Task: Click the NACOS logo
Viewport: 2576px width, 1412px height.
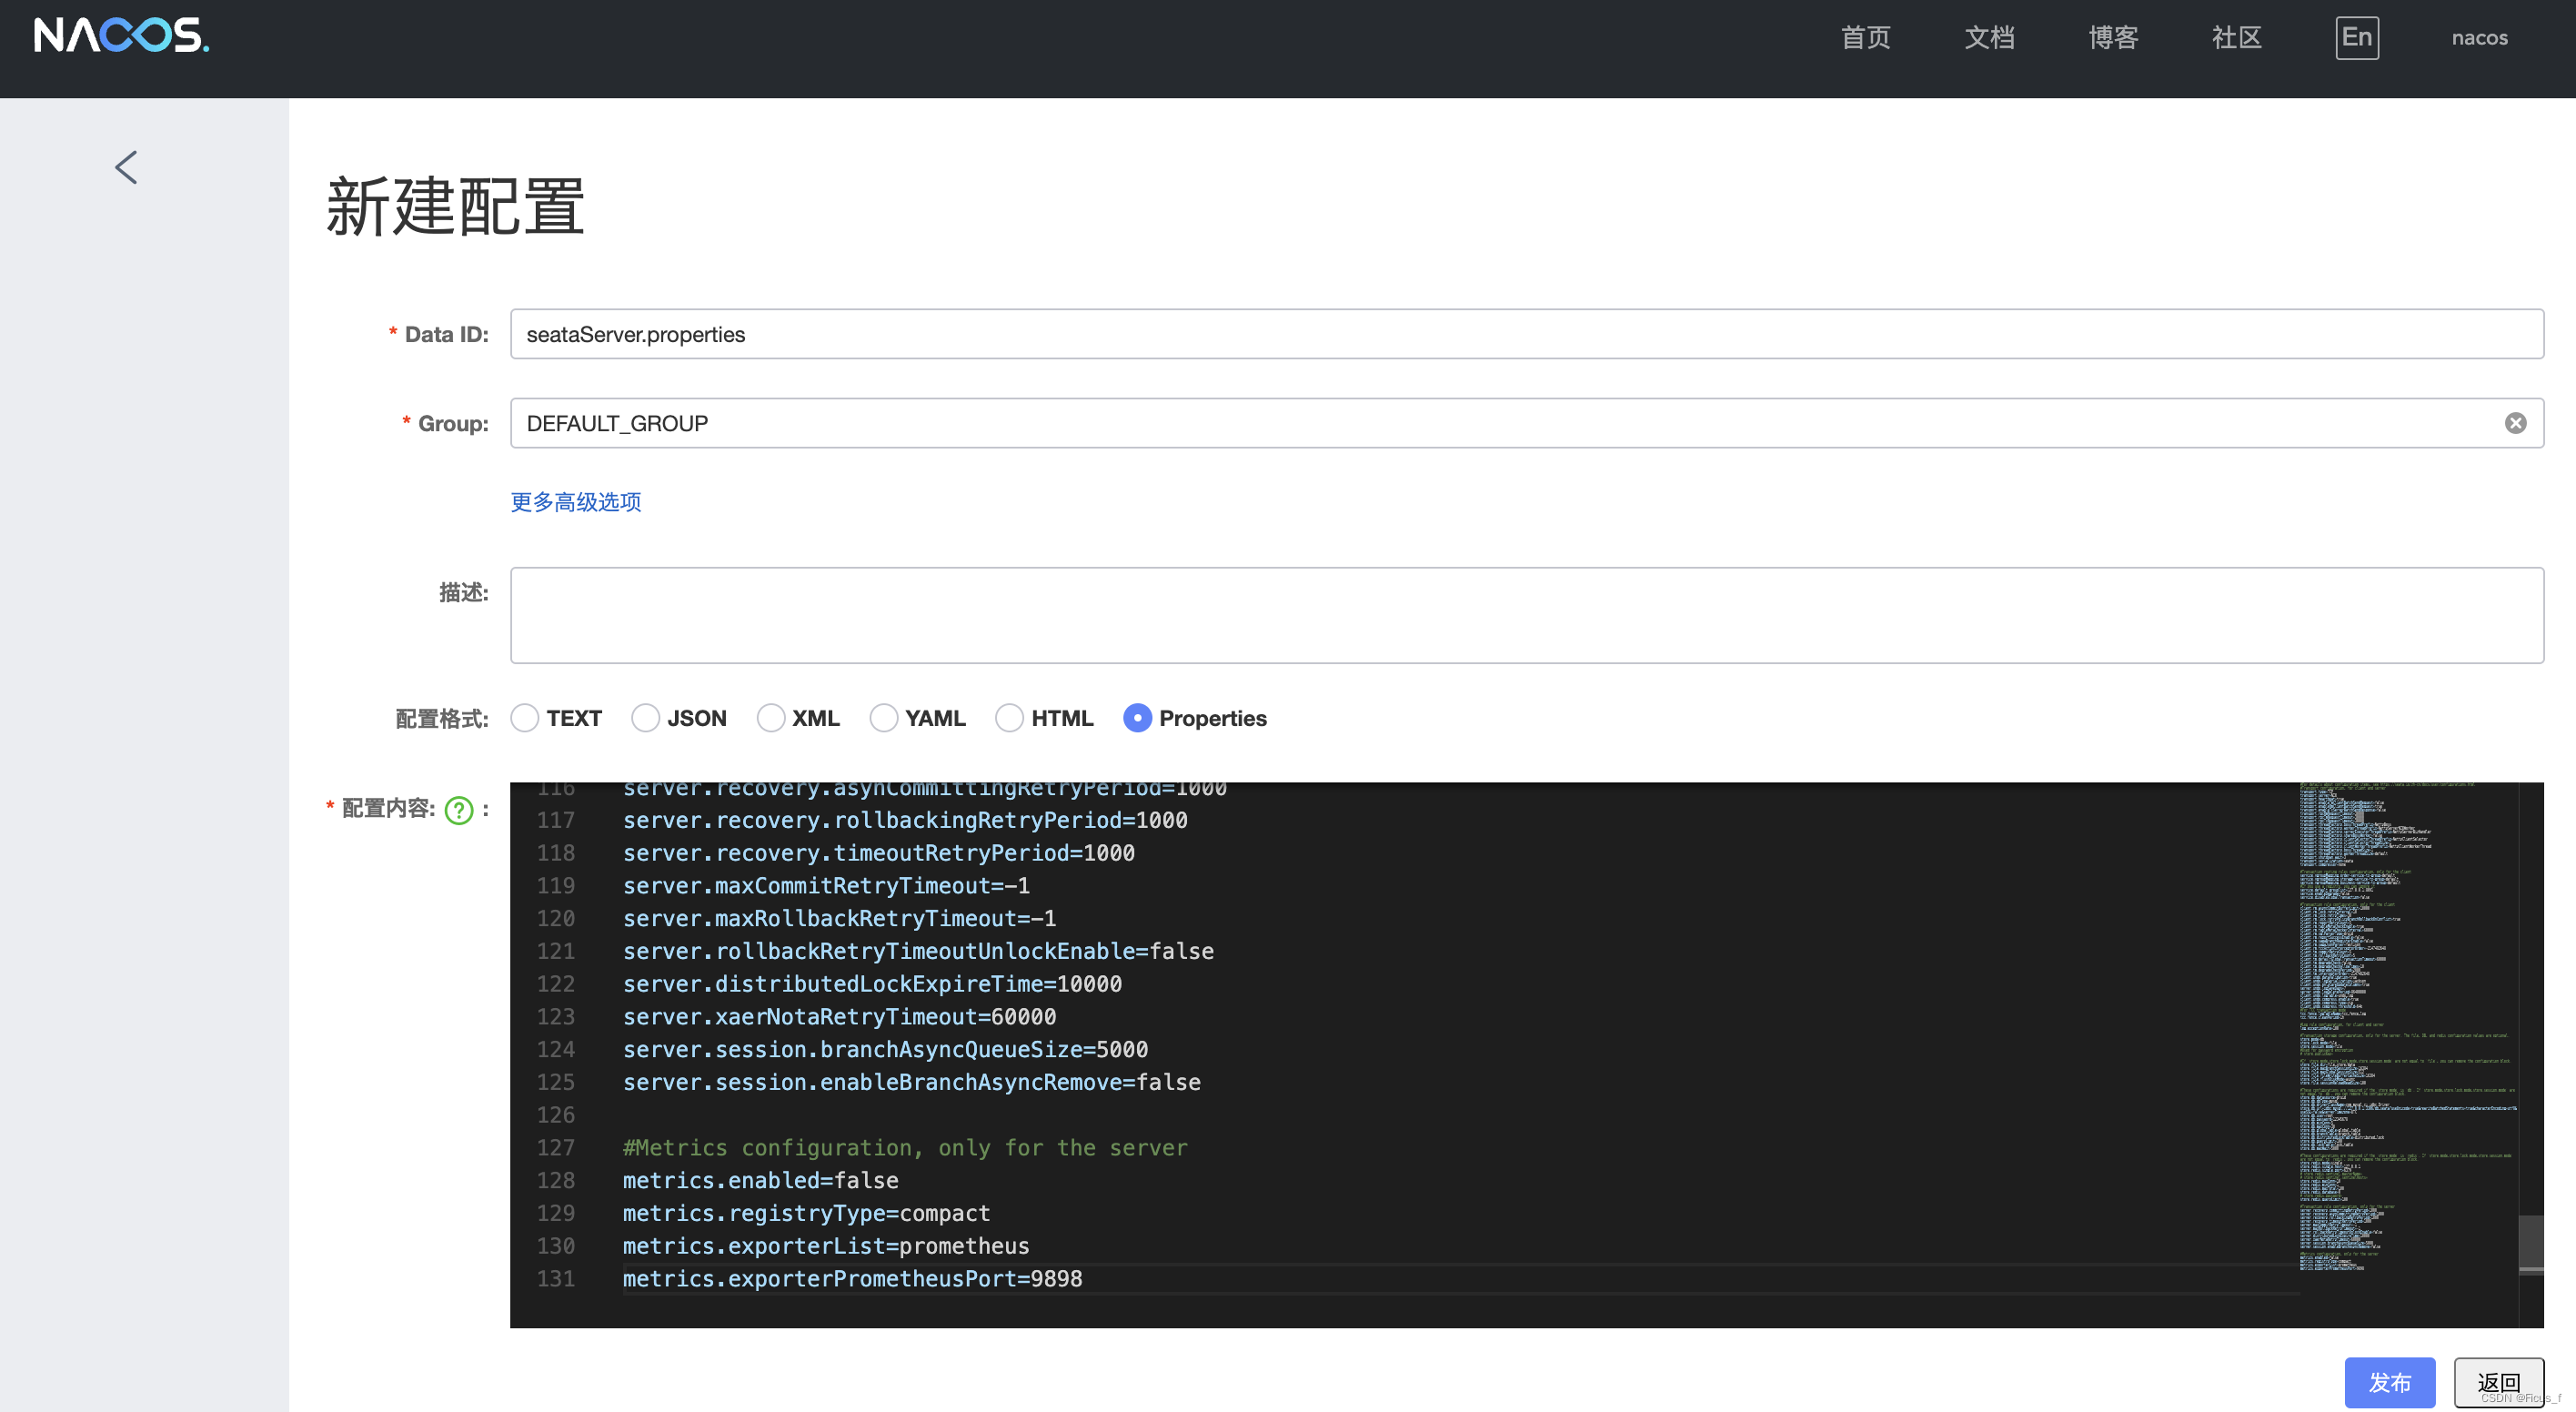Action: (x=121, y=36)
